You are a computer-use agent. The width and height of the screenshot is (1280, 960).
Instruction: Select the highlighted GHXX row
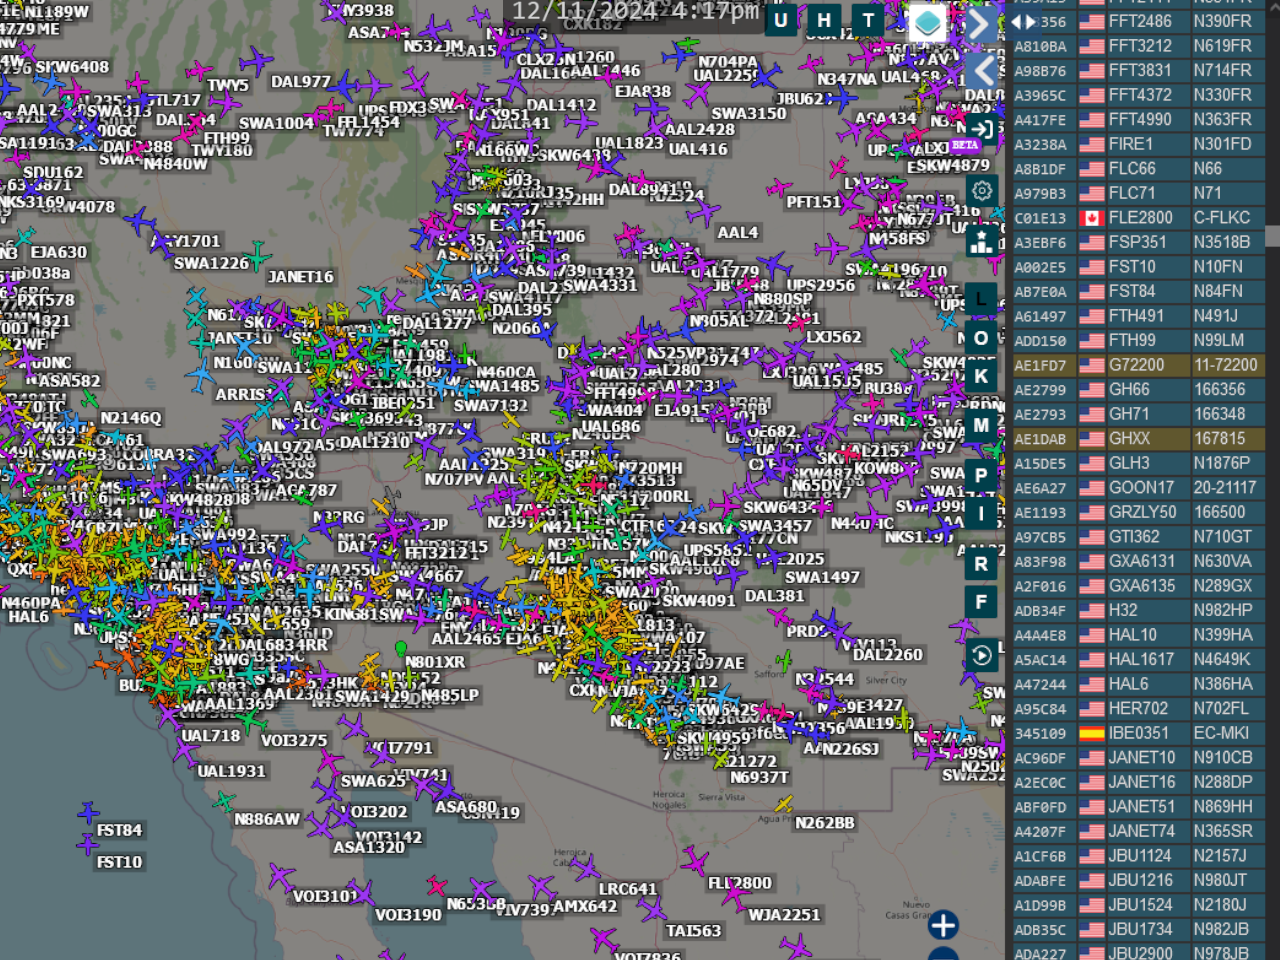1137,439
